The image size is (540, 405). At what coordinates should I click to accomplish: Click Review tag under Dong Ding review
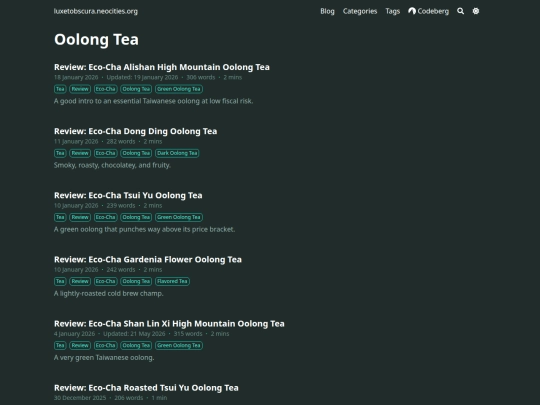pos(80,153)
